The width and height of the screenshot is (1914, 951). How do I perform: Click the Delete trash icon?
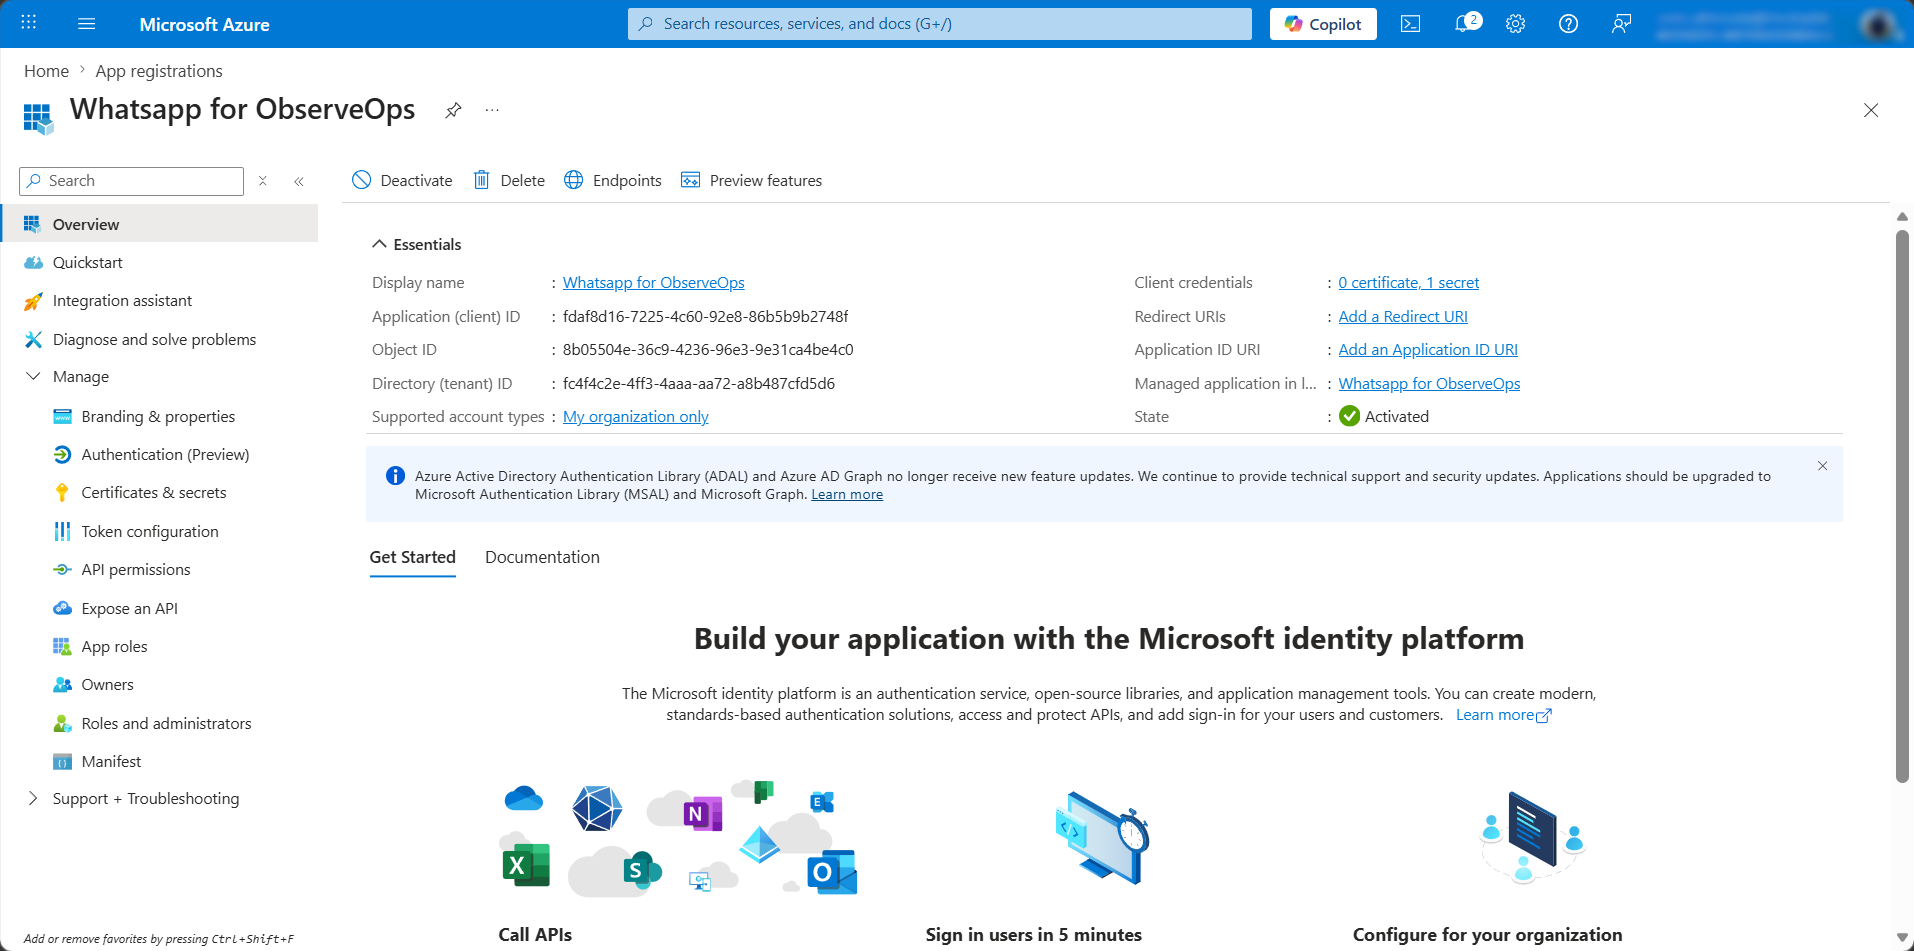[x=481, y=180]
